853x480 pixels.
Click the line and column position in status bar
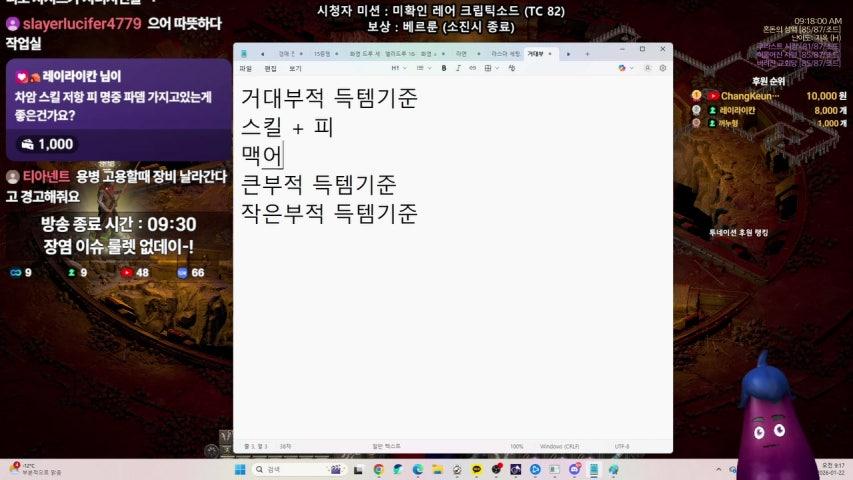(x=256, y=446)
